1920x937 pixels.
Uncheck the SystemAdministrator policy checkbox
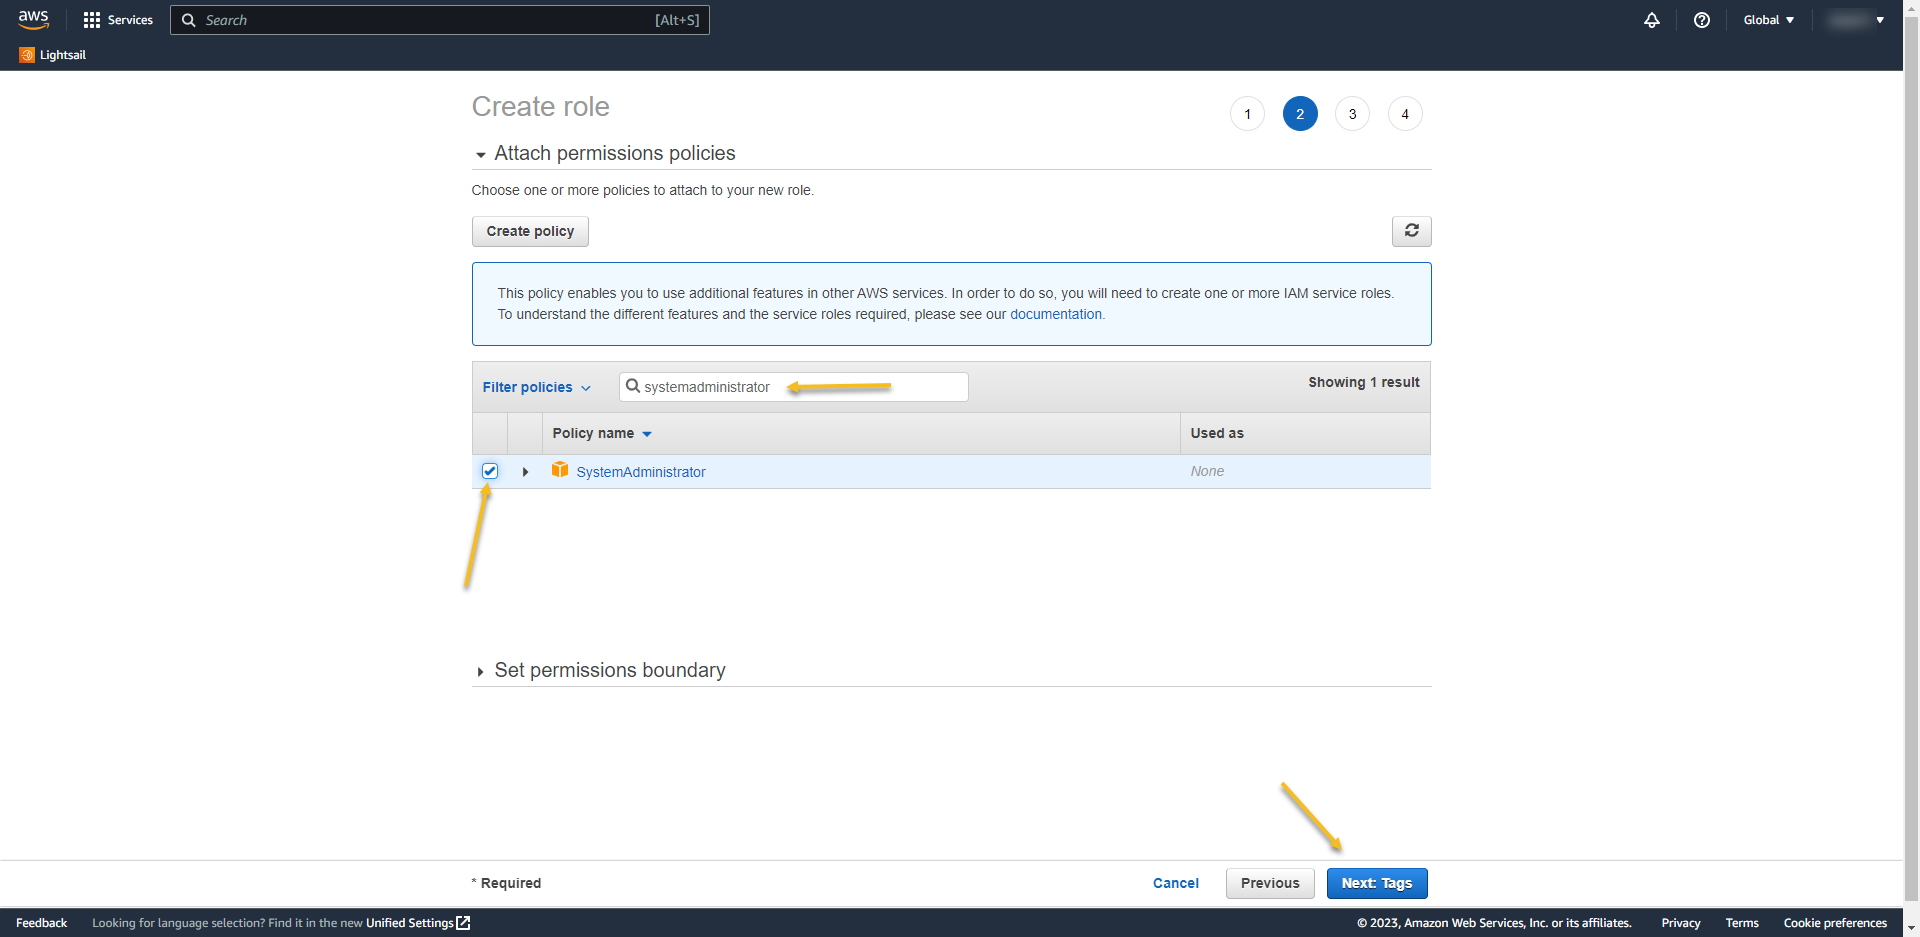point(490,471)
